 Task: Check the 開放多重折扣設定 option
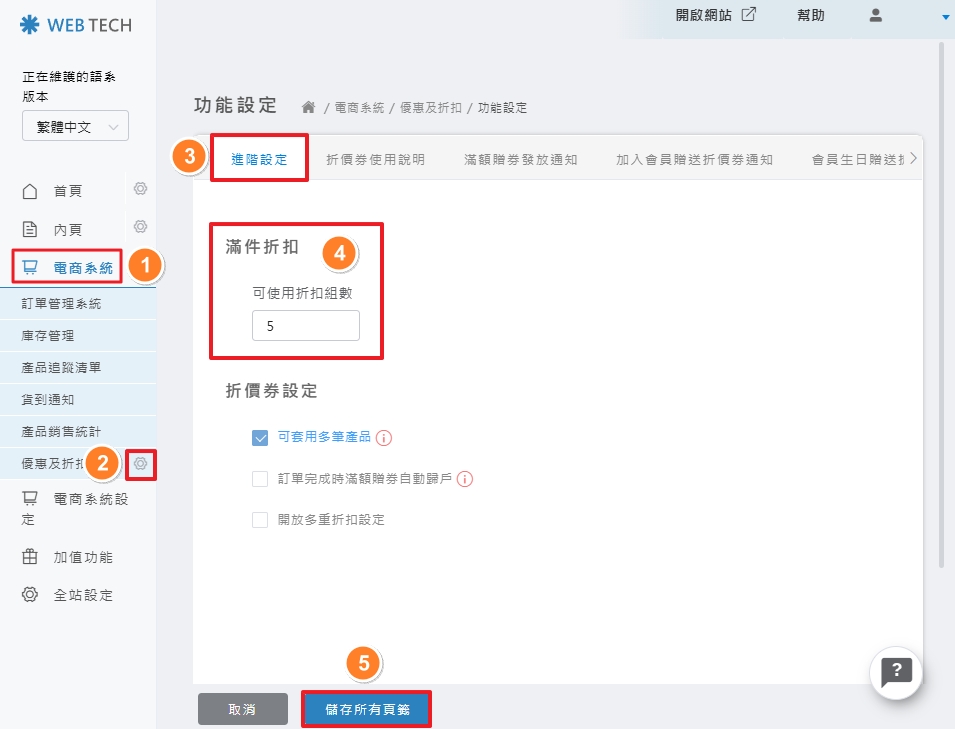260,520
